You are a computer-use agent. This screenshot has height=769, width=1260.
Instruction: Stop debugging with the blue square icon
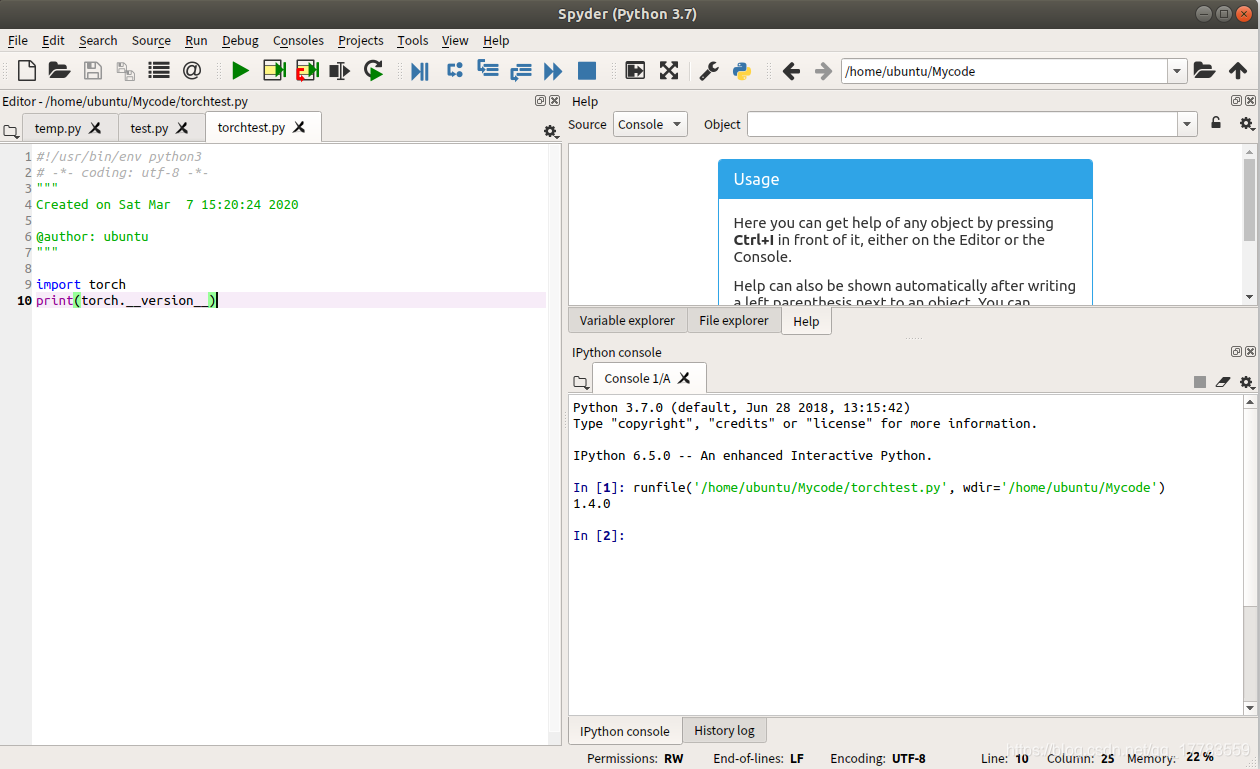click(587, 71)
